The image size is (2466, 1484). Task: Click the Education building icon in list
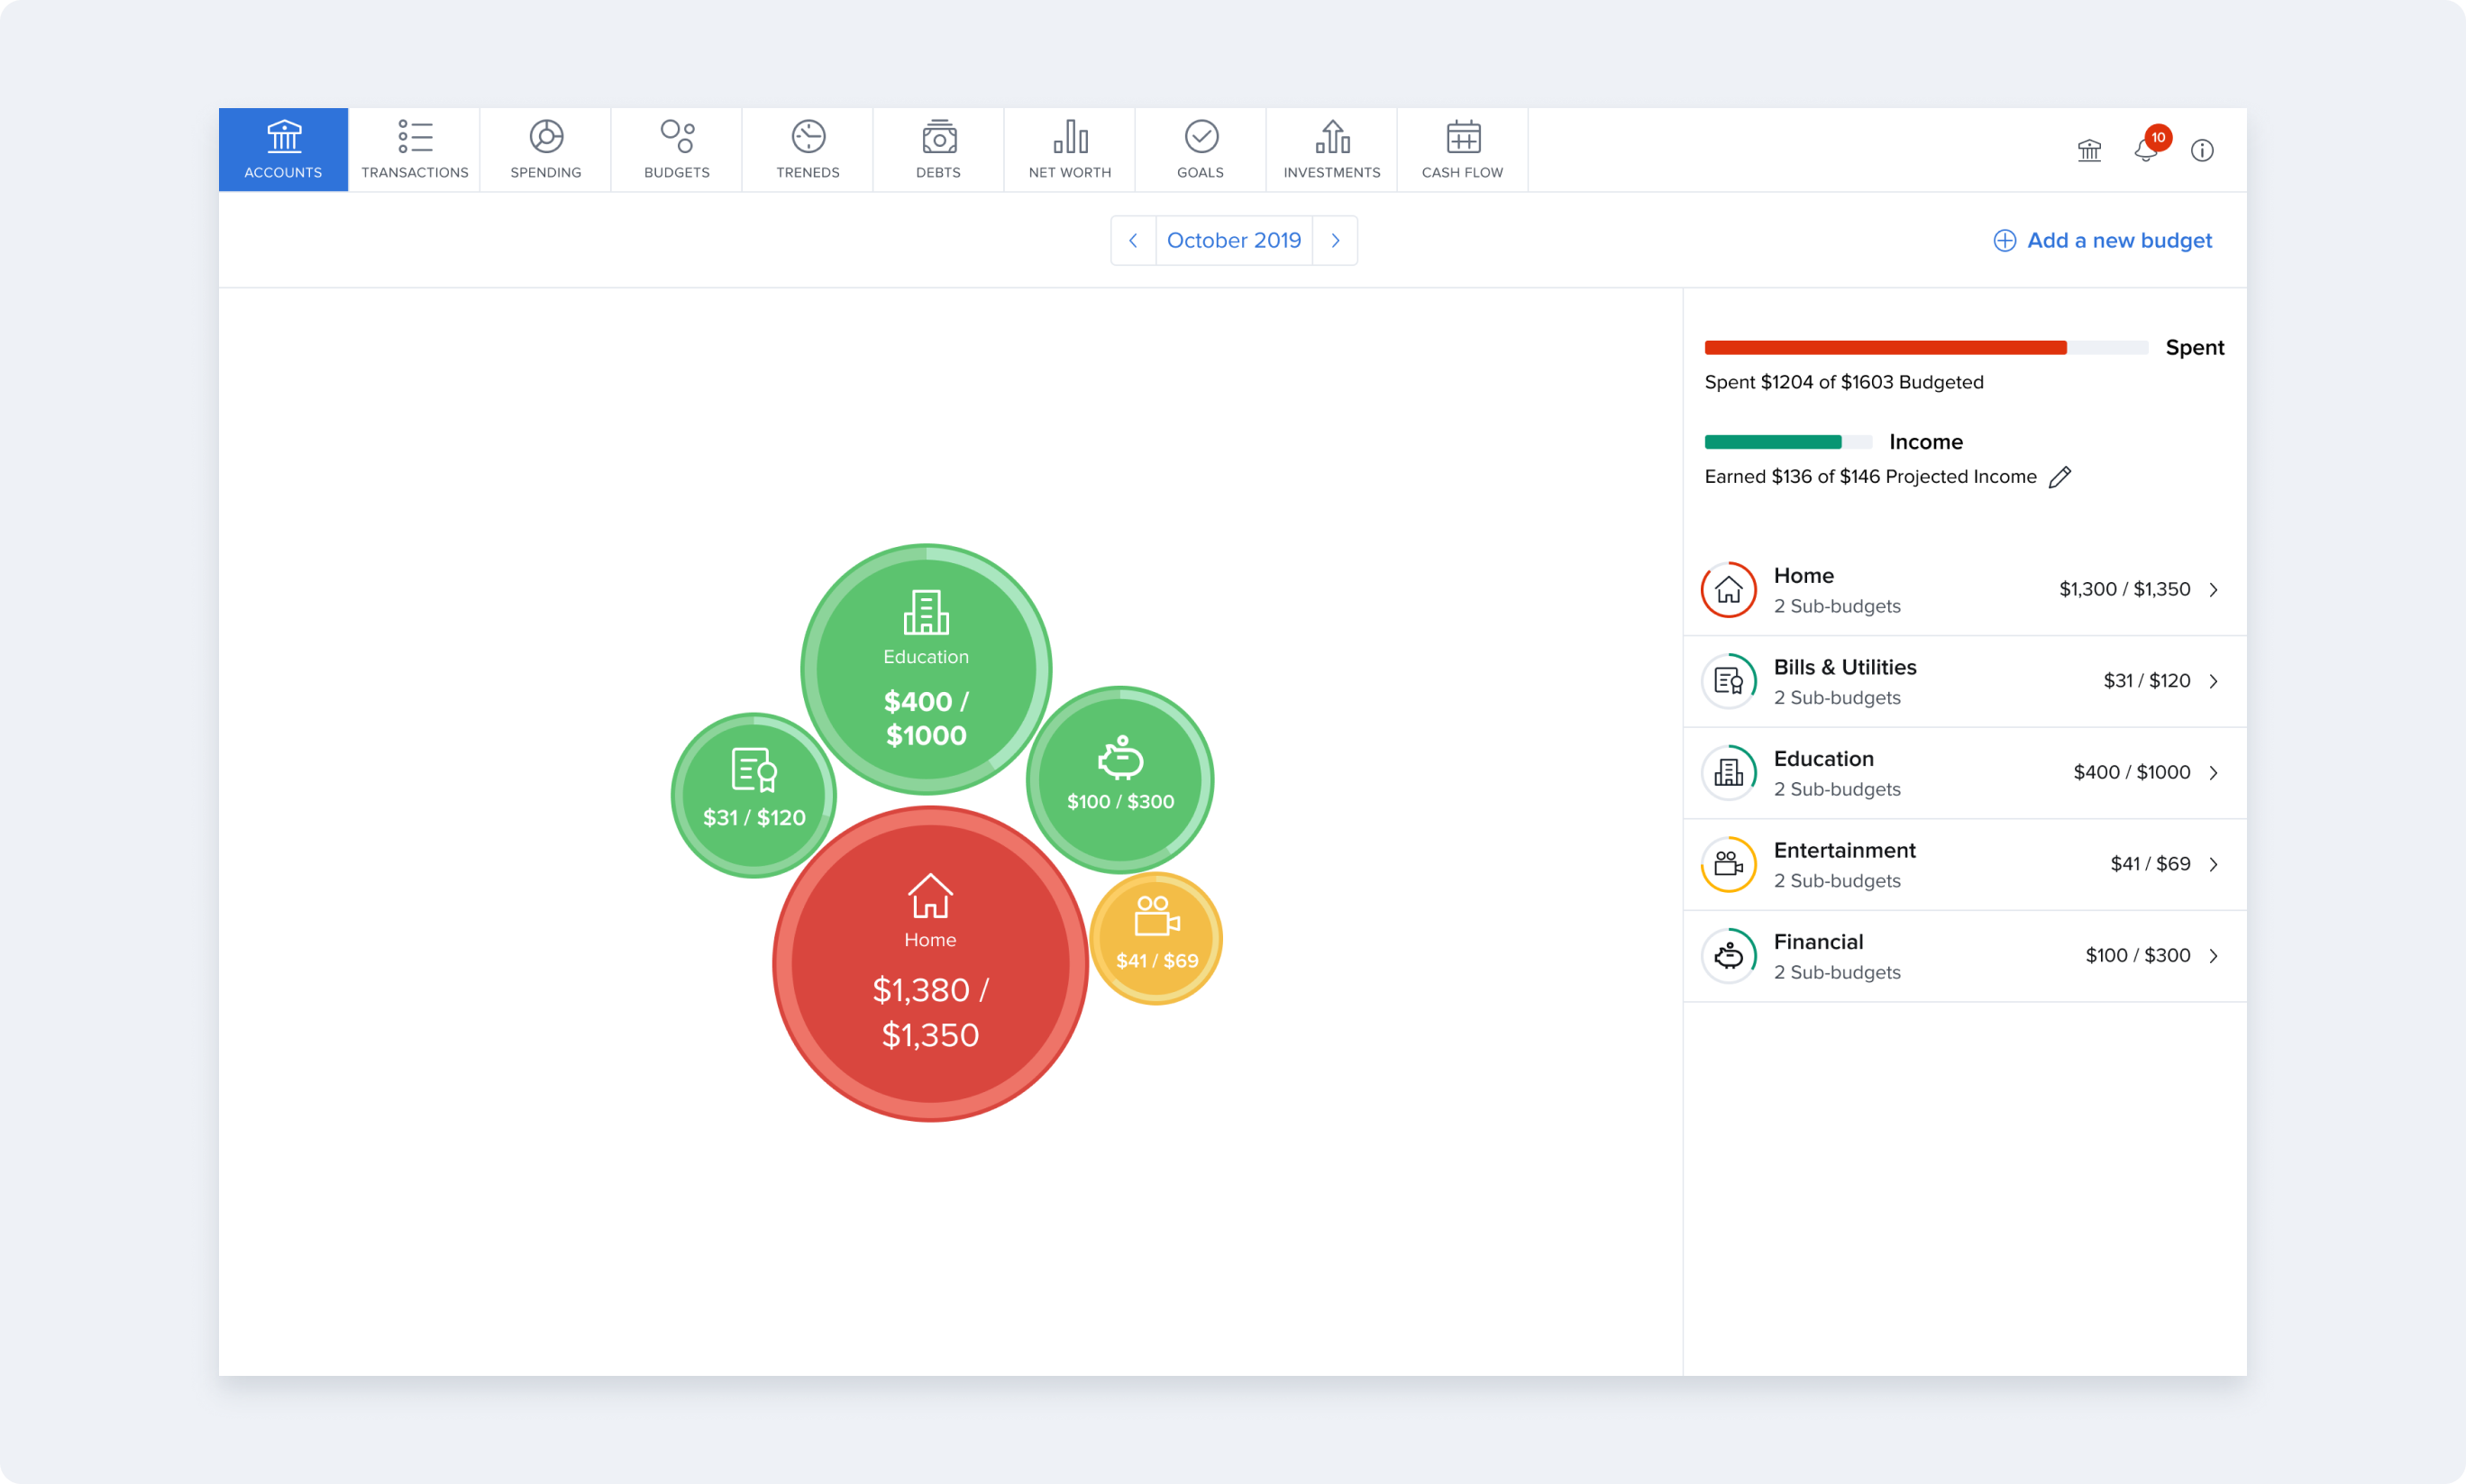(x=1728, y=773)
